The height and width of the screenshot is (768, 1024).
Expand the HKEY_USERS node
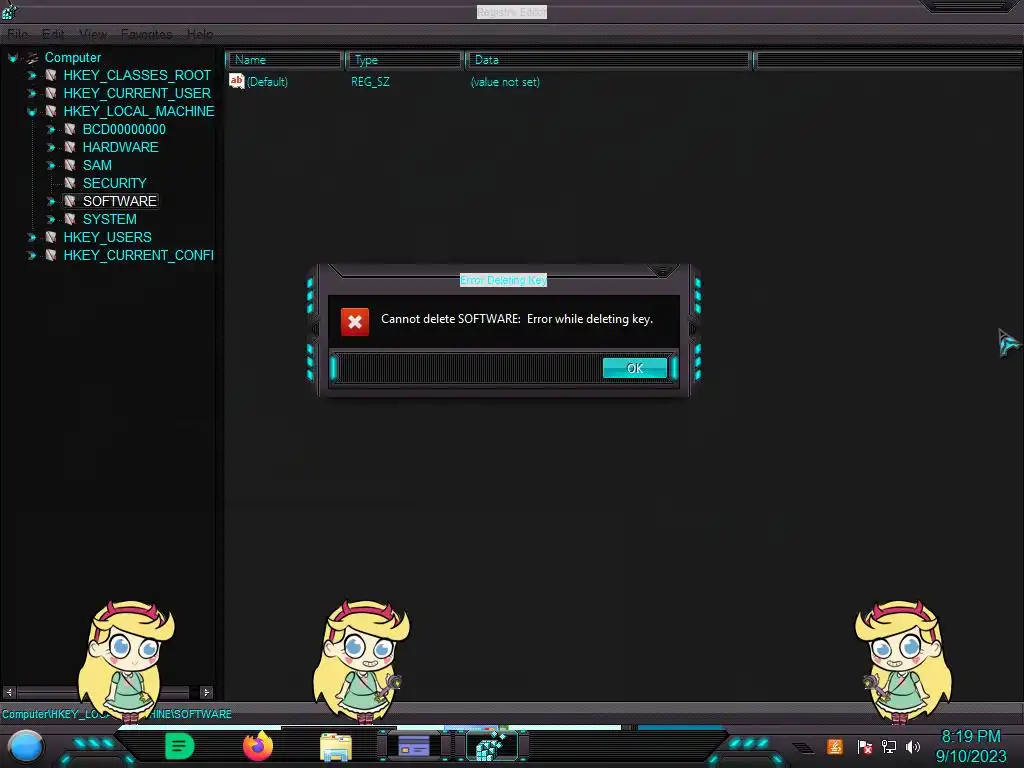31,237
